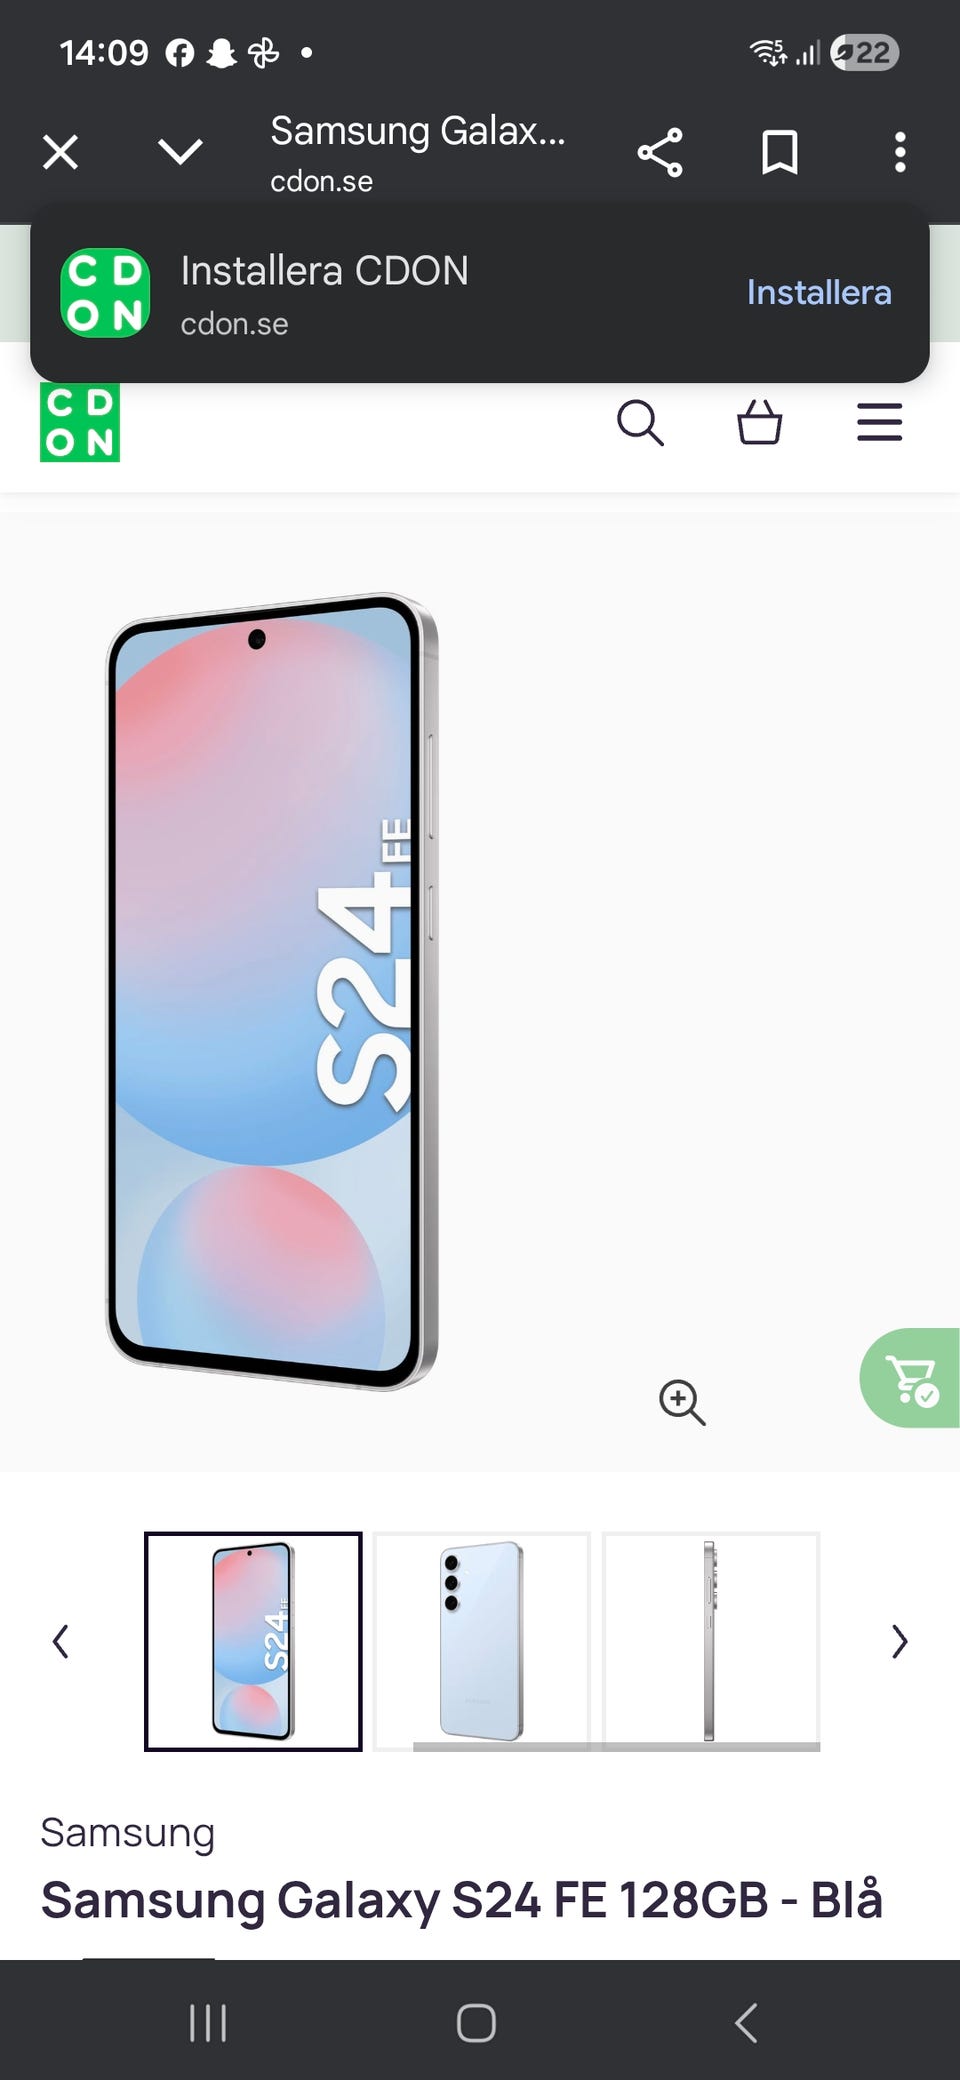Open the browser three-dot menu

coord(900,153)
